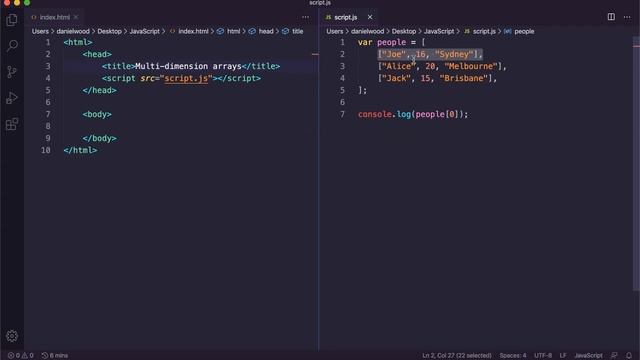Select 'Users' in the left editor breadcrumb
This screenshot has height=360, width=640.
point(40,31)
